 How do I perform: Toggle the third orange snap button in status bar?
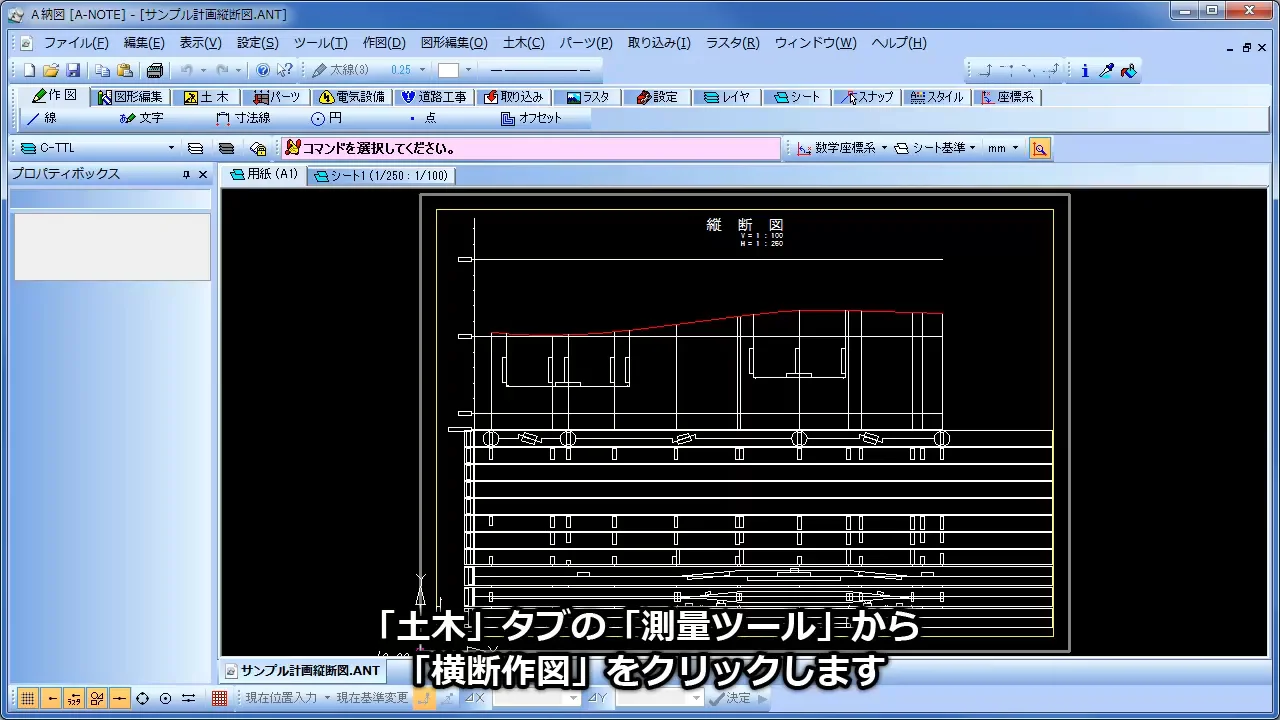(x=74, y=698)
